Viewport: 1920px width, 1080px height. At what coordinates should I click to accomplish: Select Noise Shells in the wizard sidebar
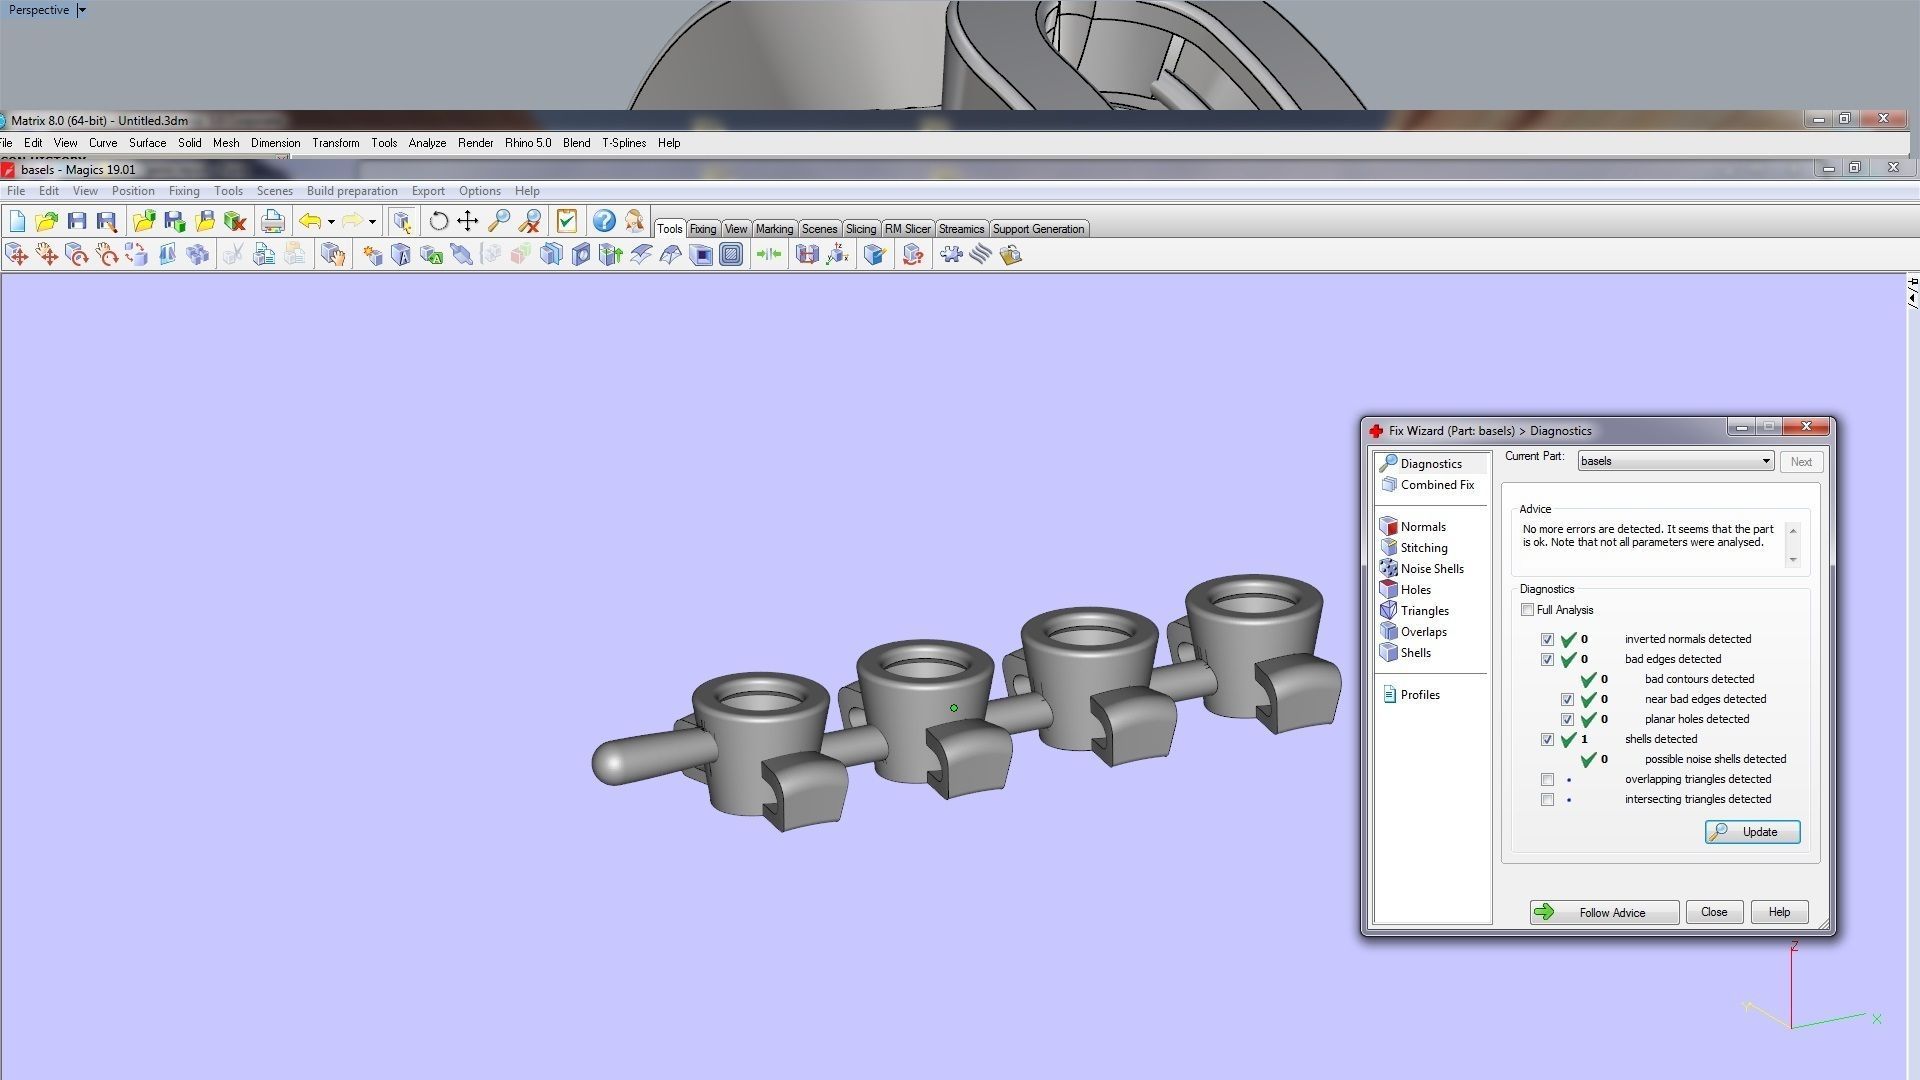coord(1422,569)
